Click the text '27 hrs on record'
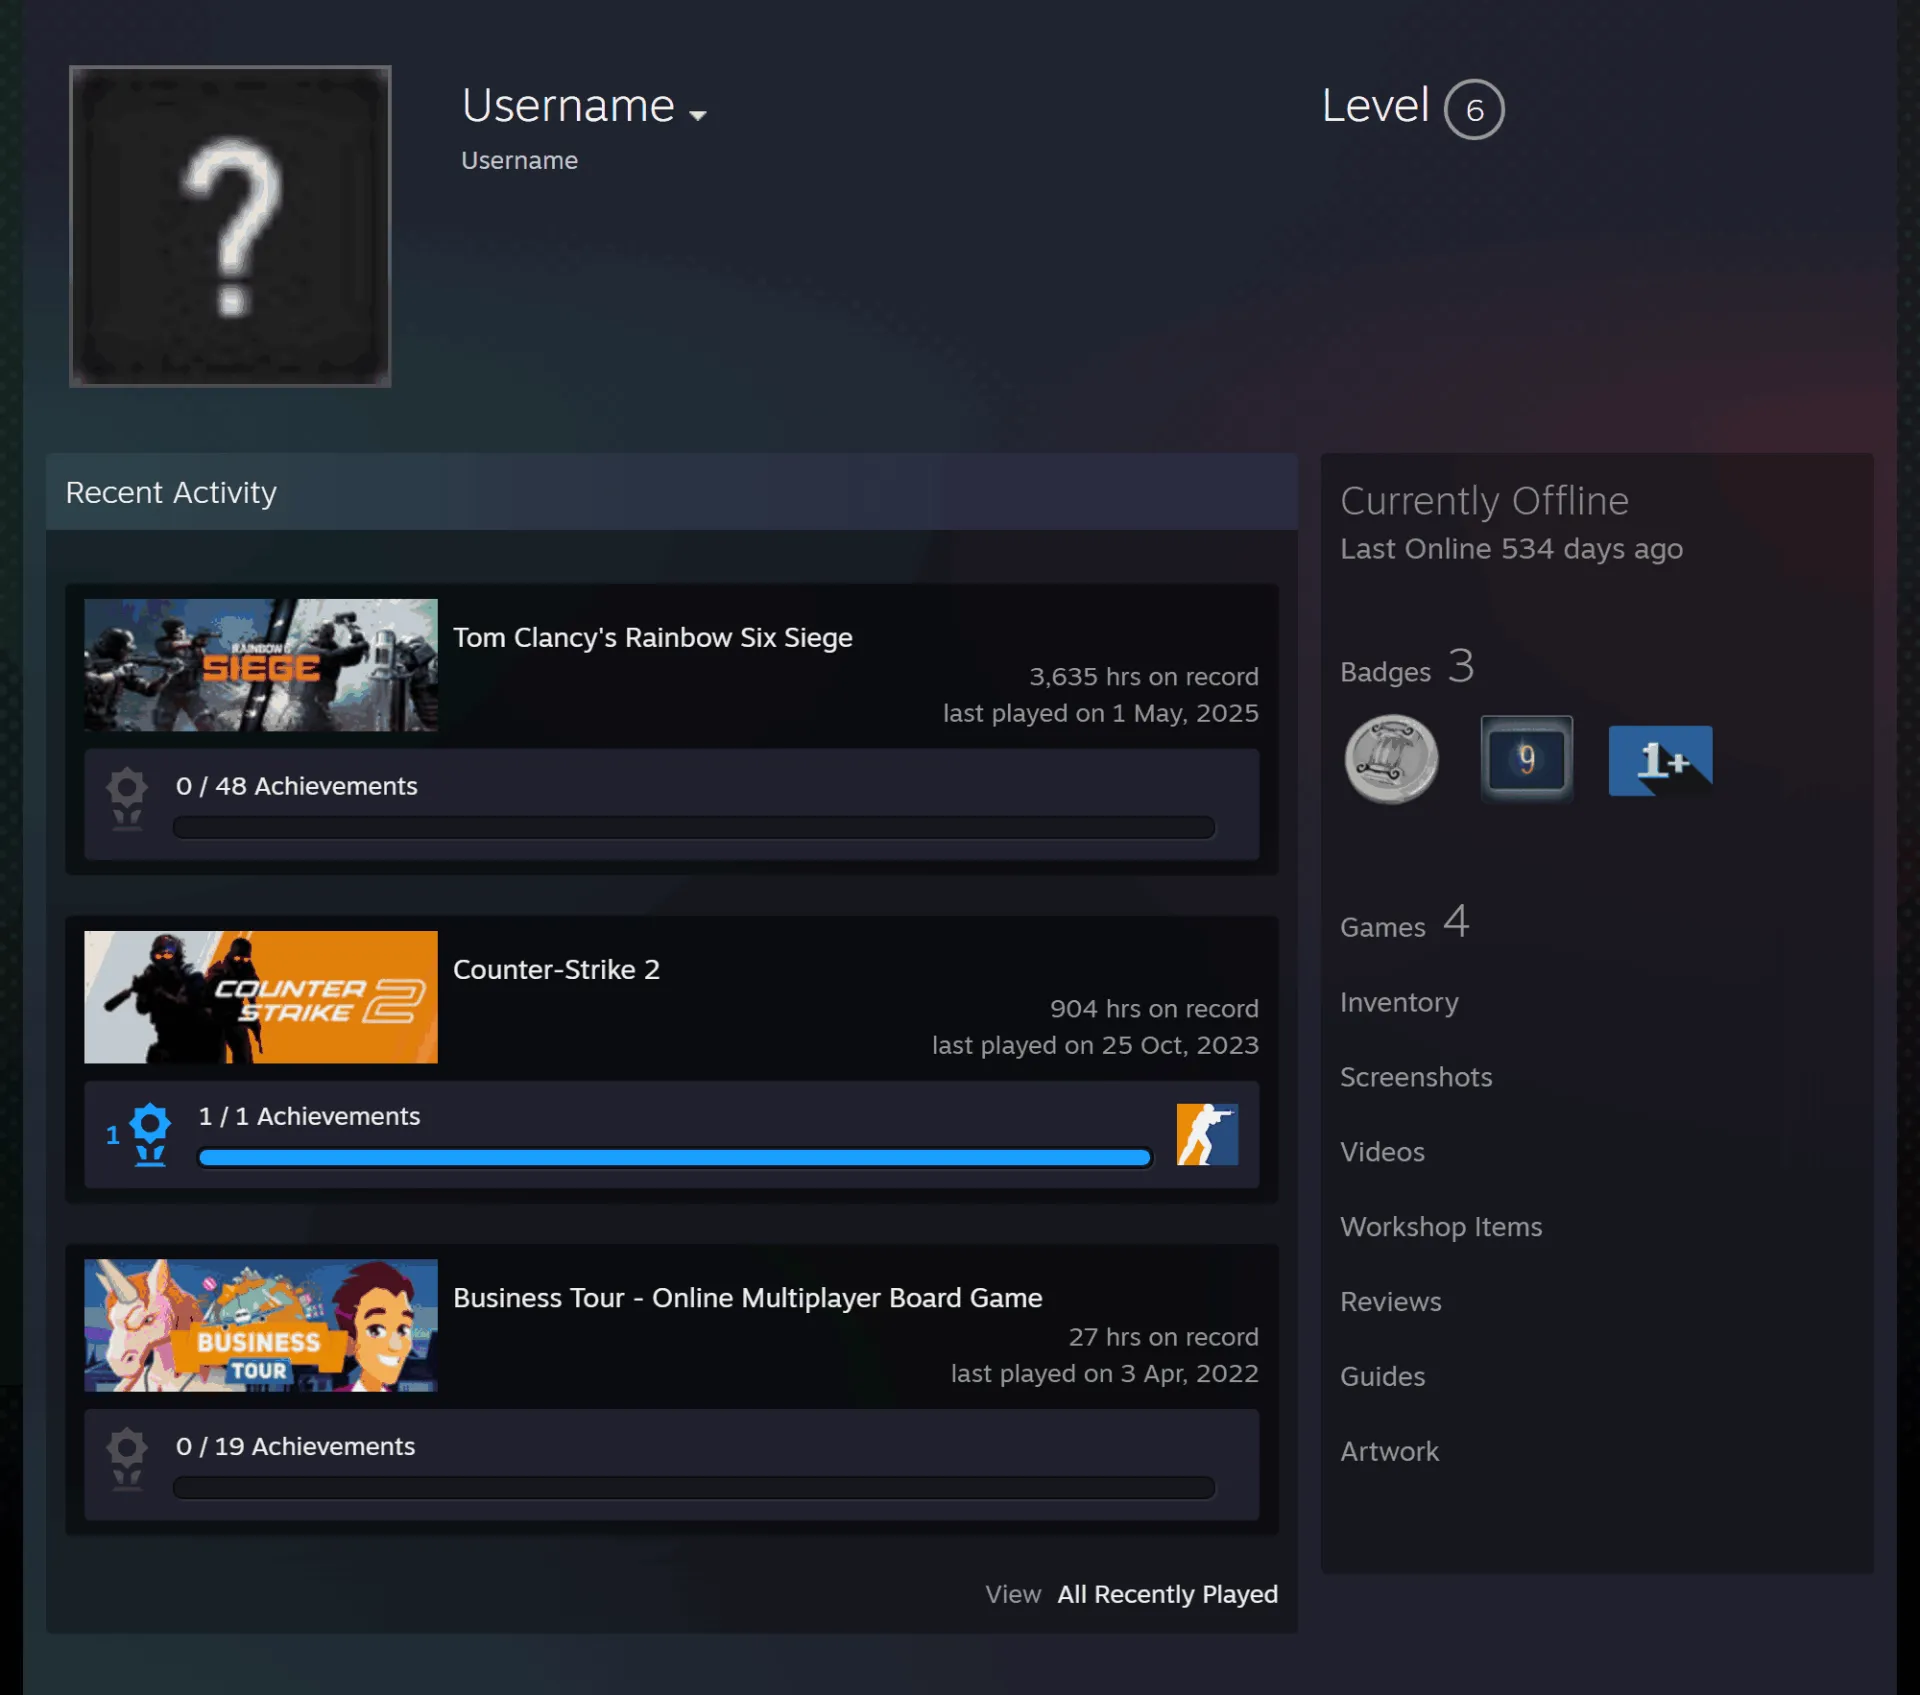The image size is (1920, 1695). tap(1163, 1337)
